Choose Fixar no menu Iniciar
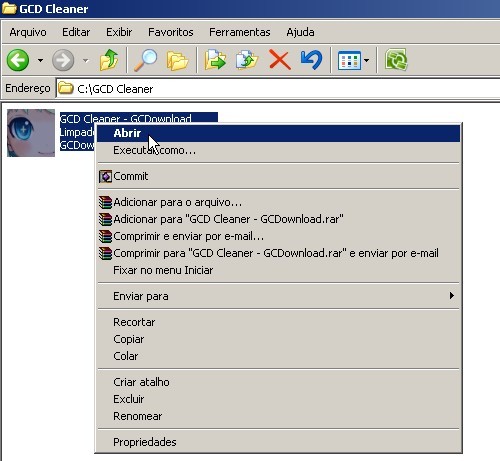 coord(278,270)
